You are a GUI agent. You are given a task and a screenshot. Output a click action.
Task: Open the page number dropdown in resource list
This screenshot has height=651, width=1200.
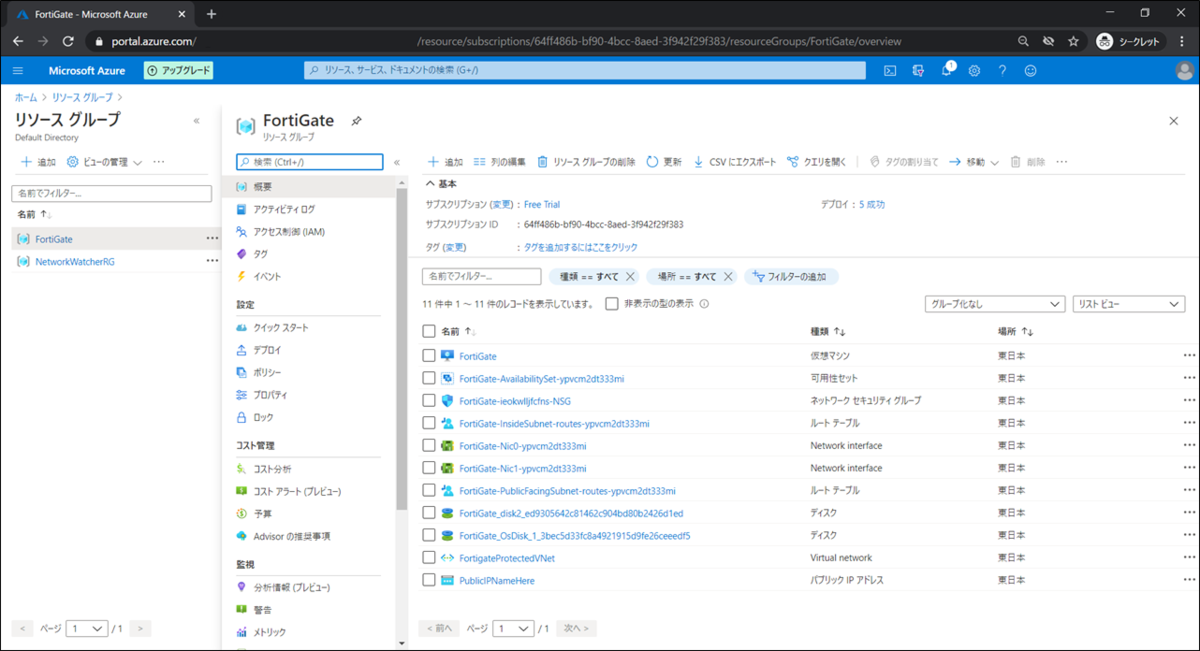coord(514,629)
